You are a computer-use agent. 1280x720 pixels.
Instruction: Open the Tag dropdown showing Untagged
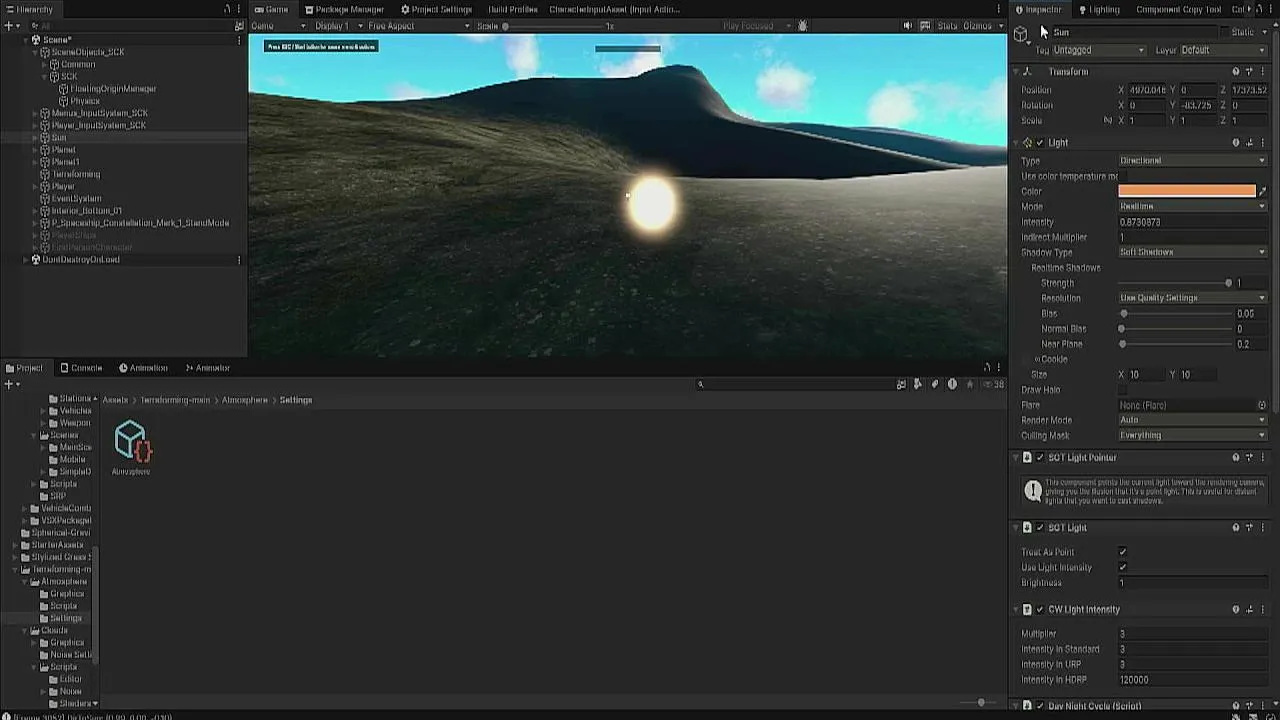click(1098, 50)
